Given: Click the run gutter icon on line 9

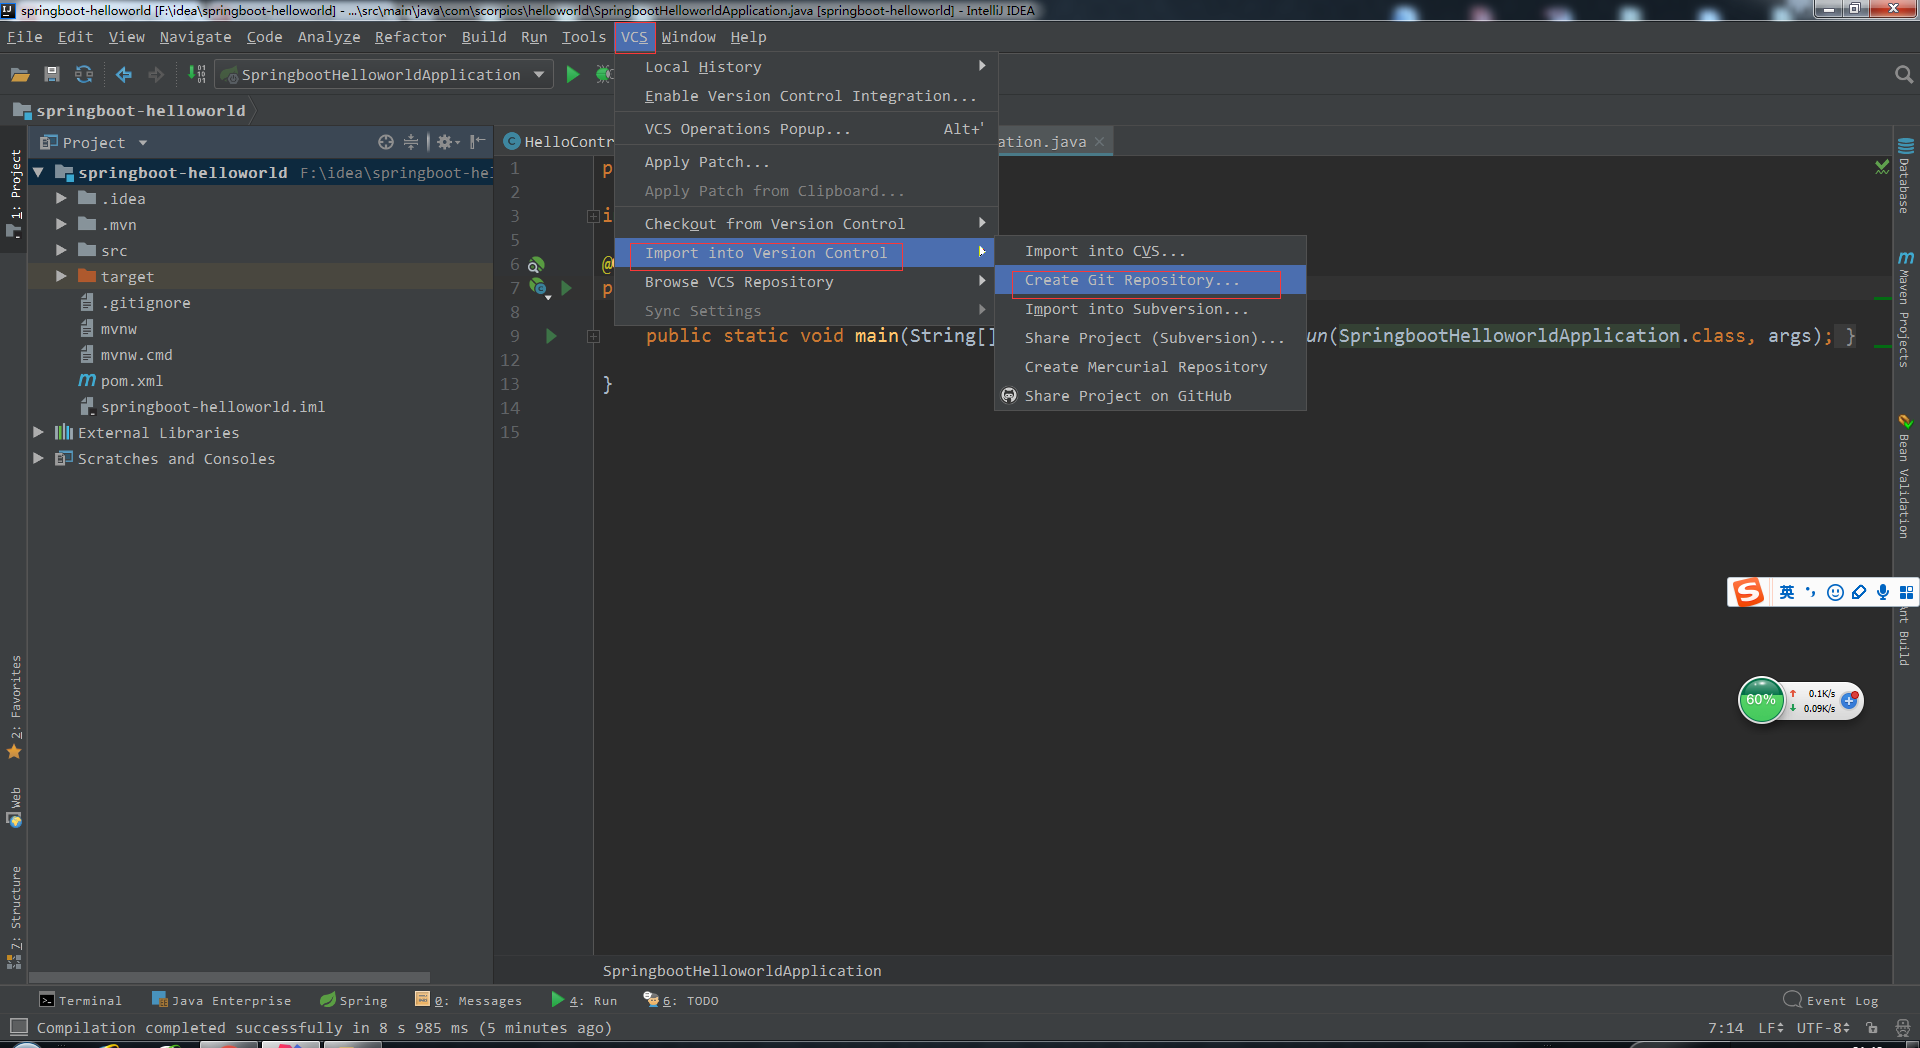Looking at the screenshot, I should [551, 336].
